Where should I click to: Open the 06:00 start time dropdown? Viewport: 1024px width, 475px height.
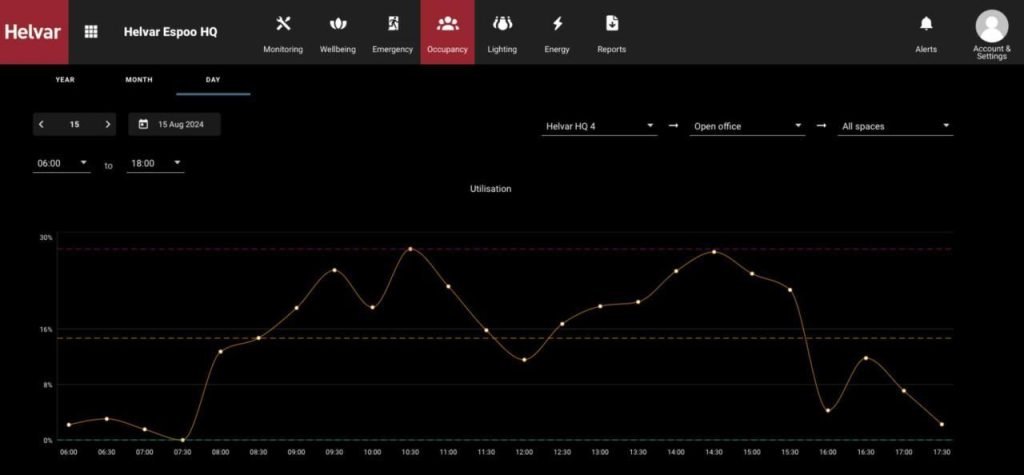tap(63, 163)
